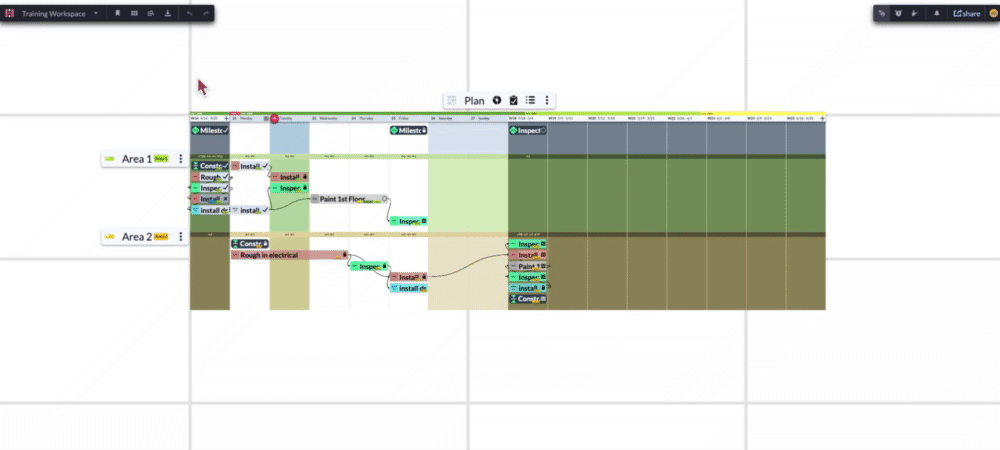Click the bookmark icon in top toolbar
The width and height of the screenshot is (1000, 450).
(x=118, y=14)
